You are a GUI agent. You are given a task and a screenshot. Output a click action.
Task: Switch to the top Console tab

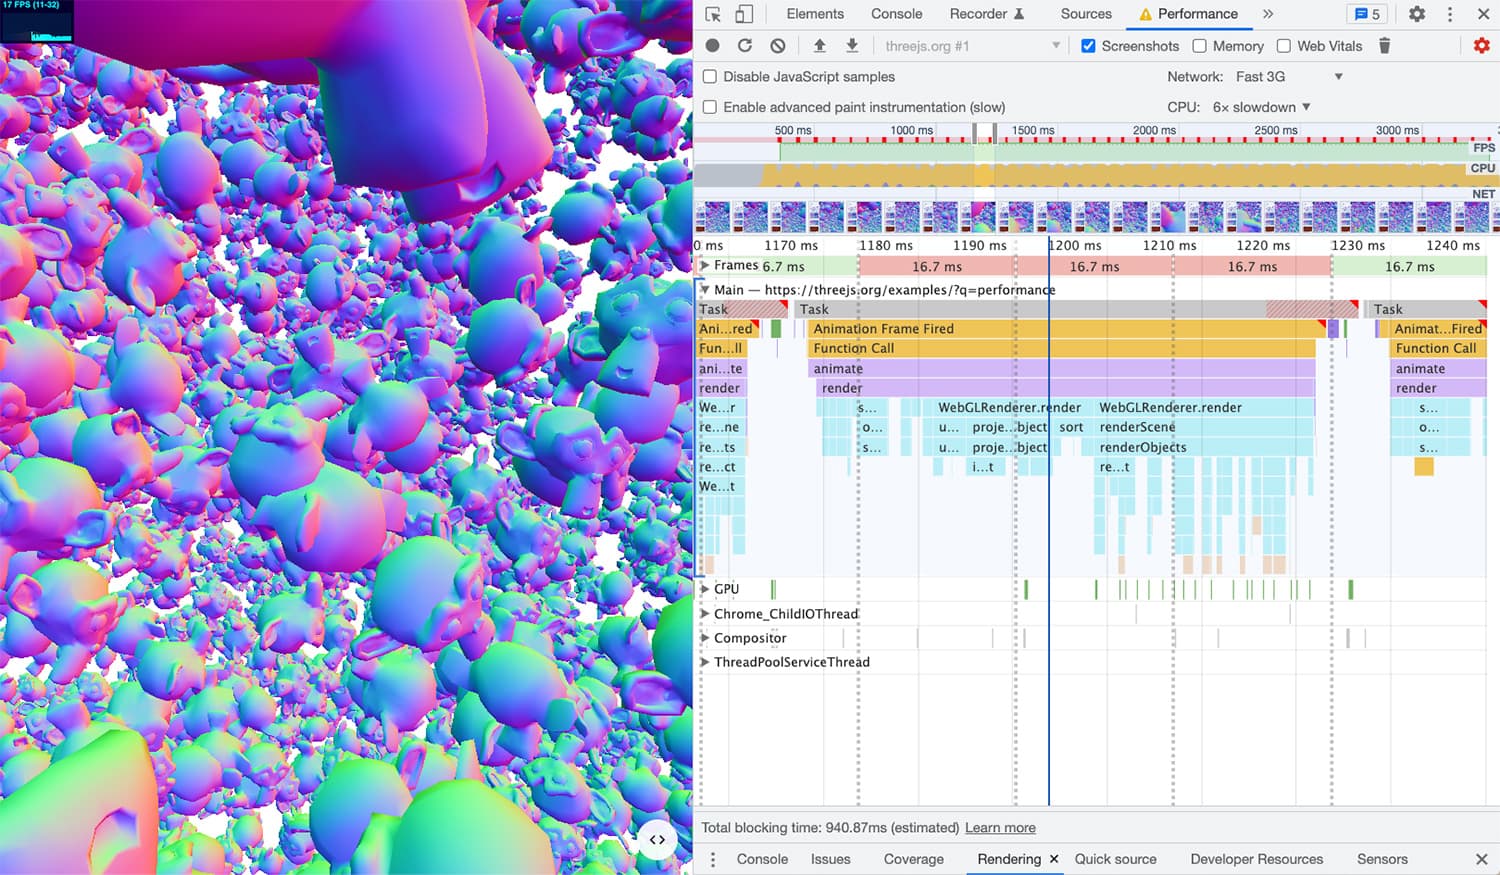[x=896, y=14]
